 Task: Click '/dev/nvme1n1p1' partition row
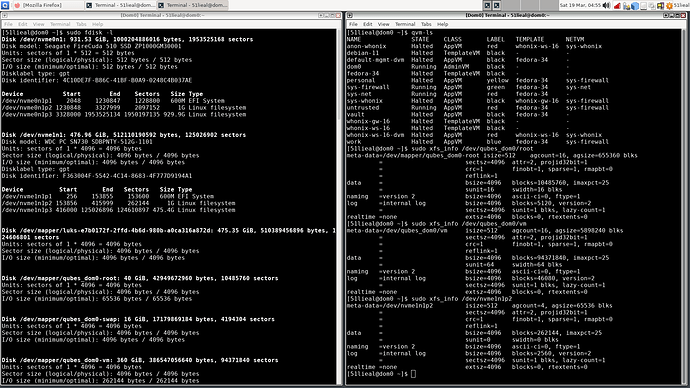[108, 197]
